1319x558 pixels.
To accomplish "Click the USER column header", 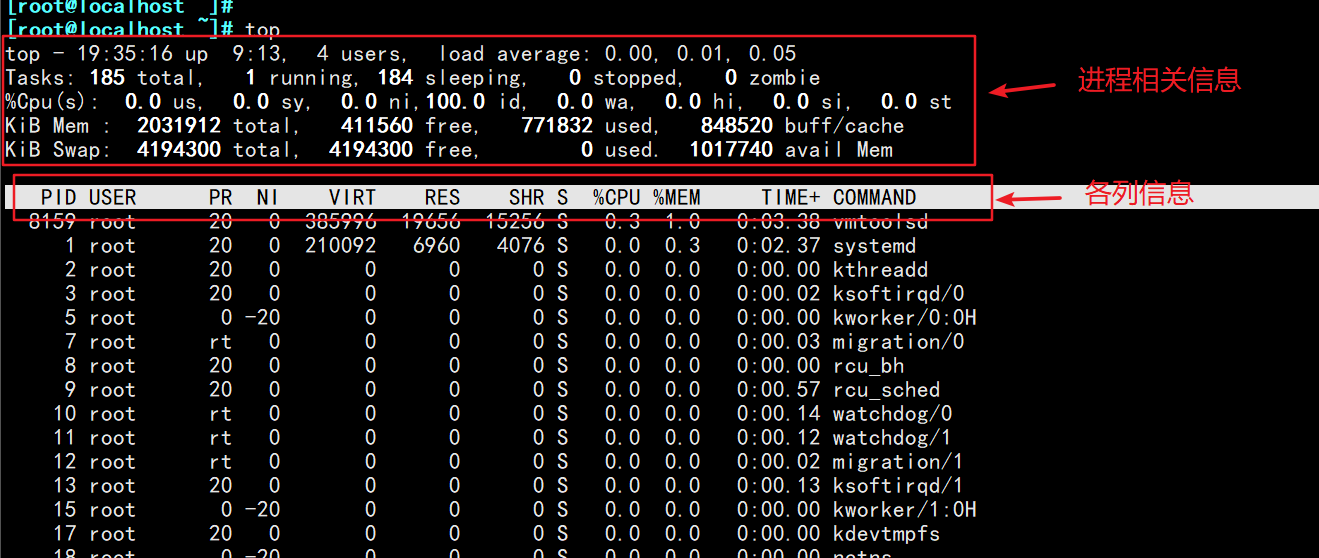I will point(112,197).
